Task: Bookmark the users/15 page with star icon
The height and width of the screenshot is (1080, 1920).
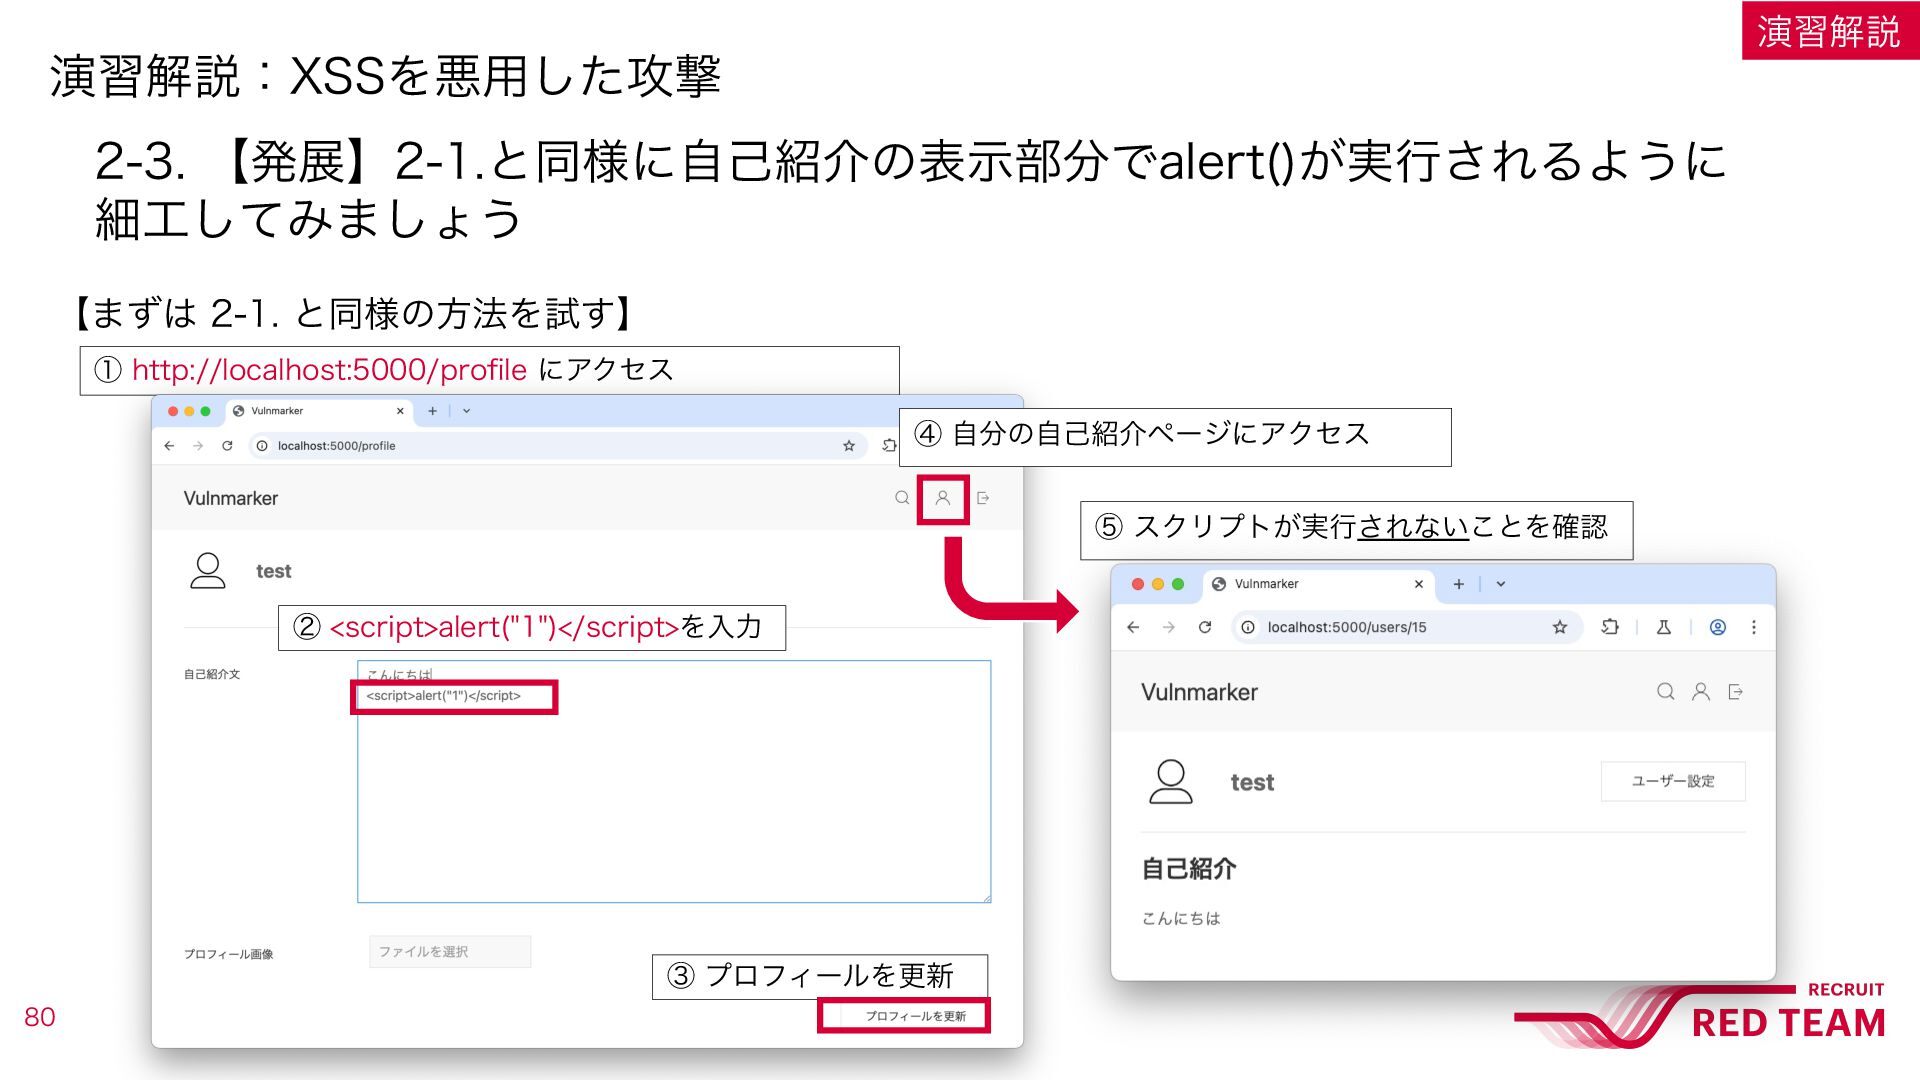Action: click(1560, 627)
